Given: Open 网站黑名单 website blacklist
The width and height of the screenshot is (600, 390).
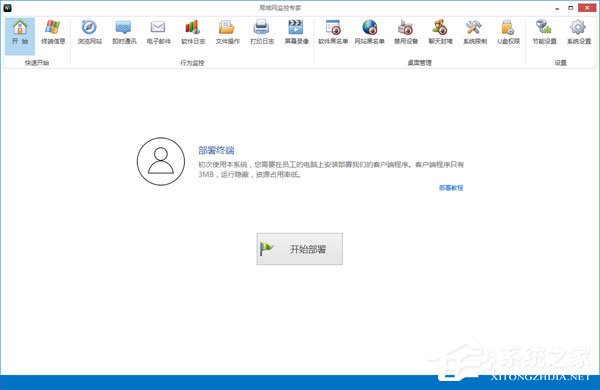Looking at the screenshot, I should (369, 33).
